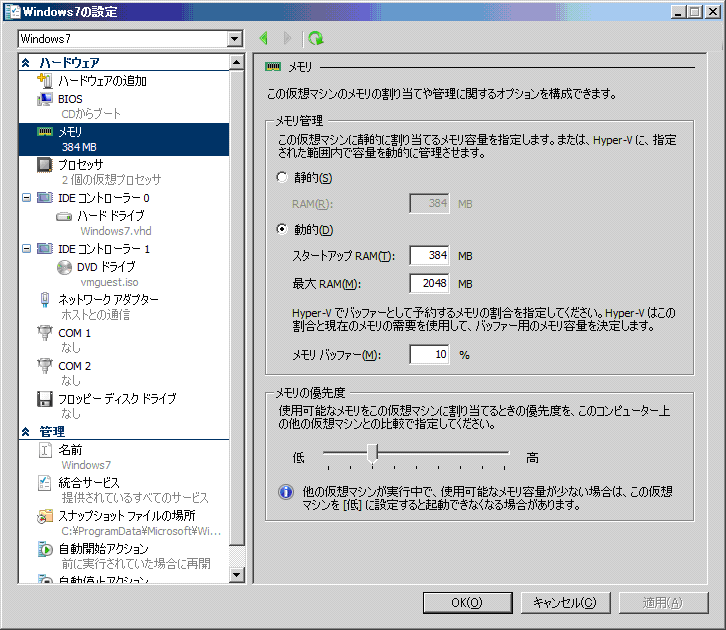
Task: Click the COM 1 port icon
Action: [44, 333]
